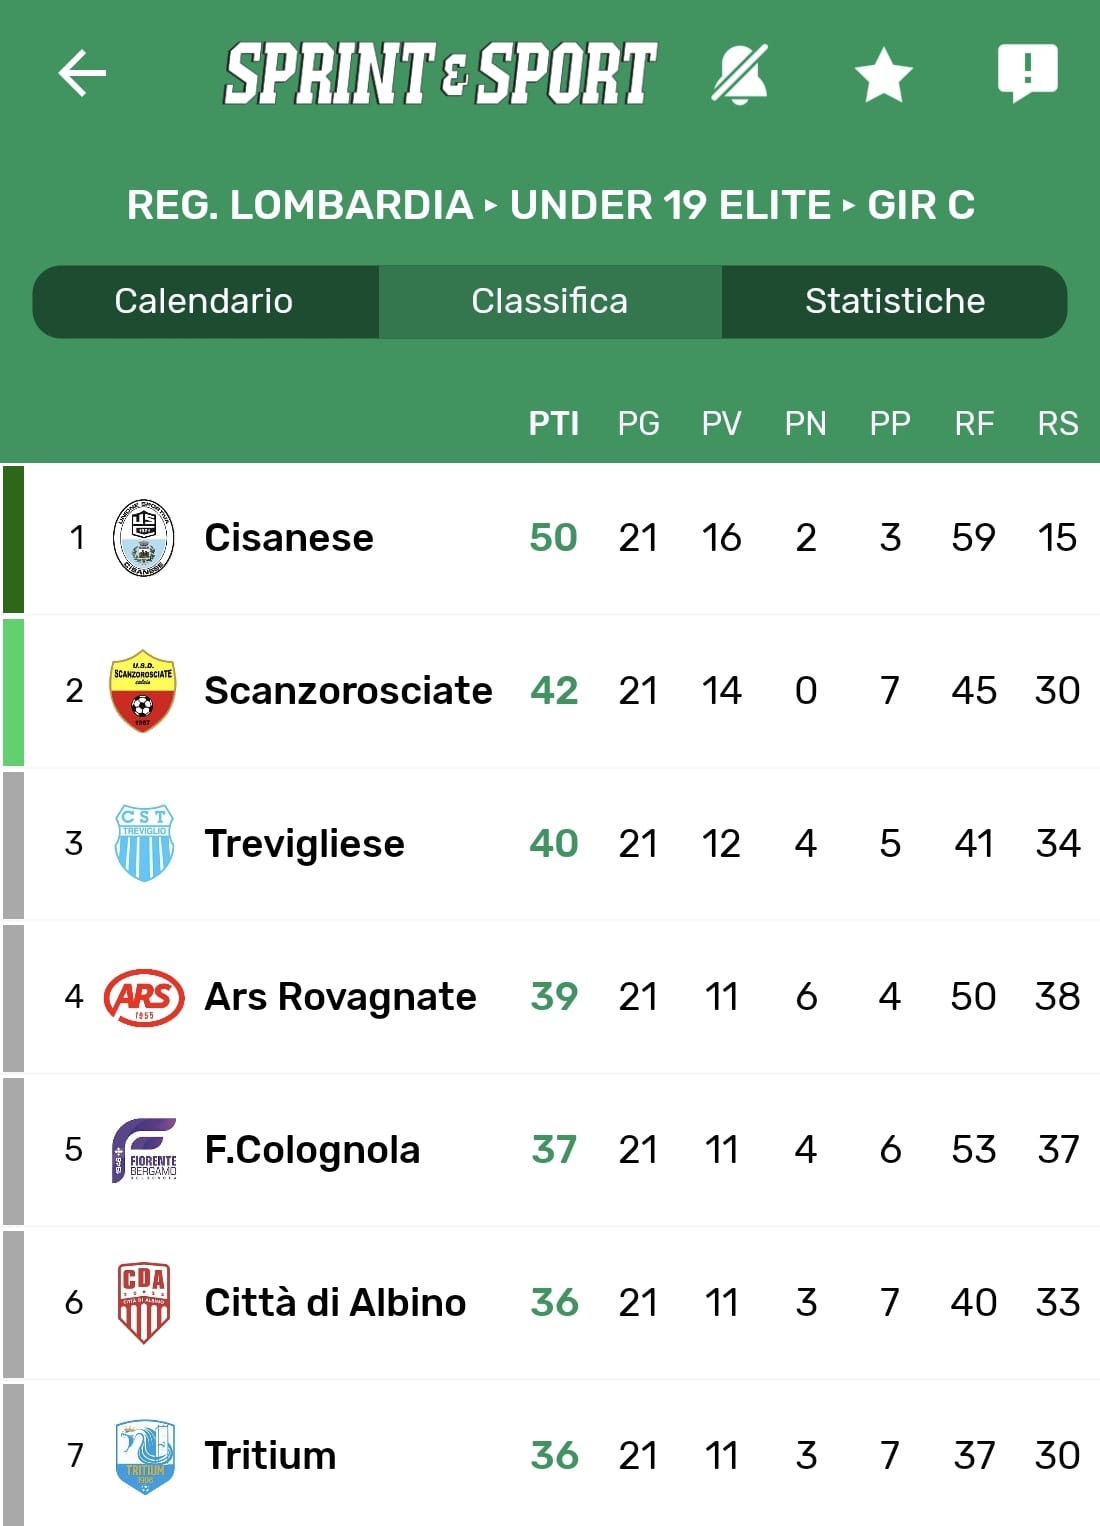Screen dimensions: 1100x1526
Task: Tap the Sprint & Sport logo
Action: pos(440,73)
